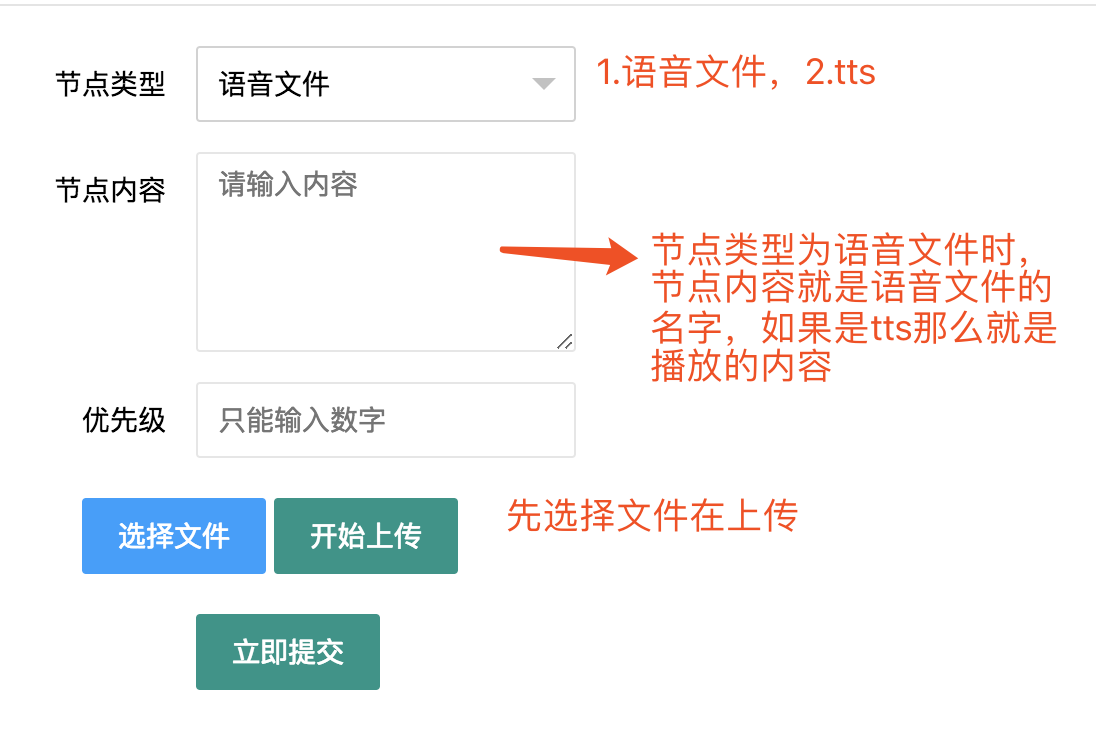Click the red annotation arrow
The image size is (1096, 752).
568,255
